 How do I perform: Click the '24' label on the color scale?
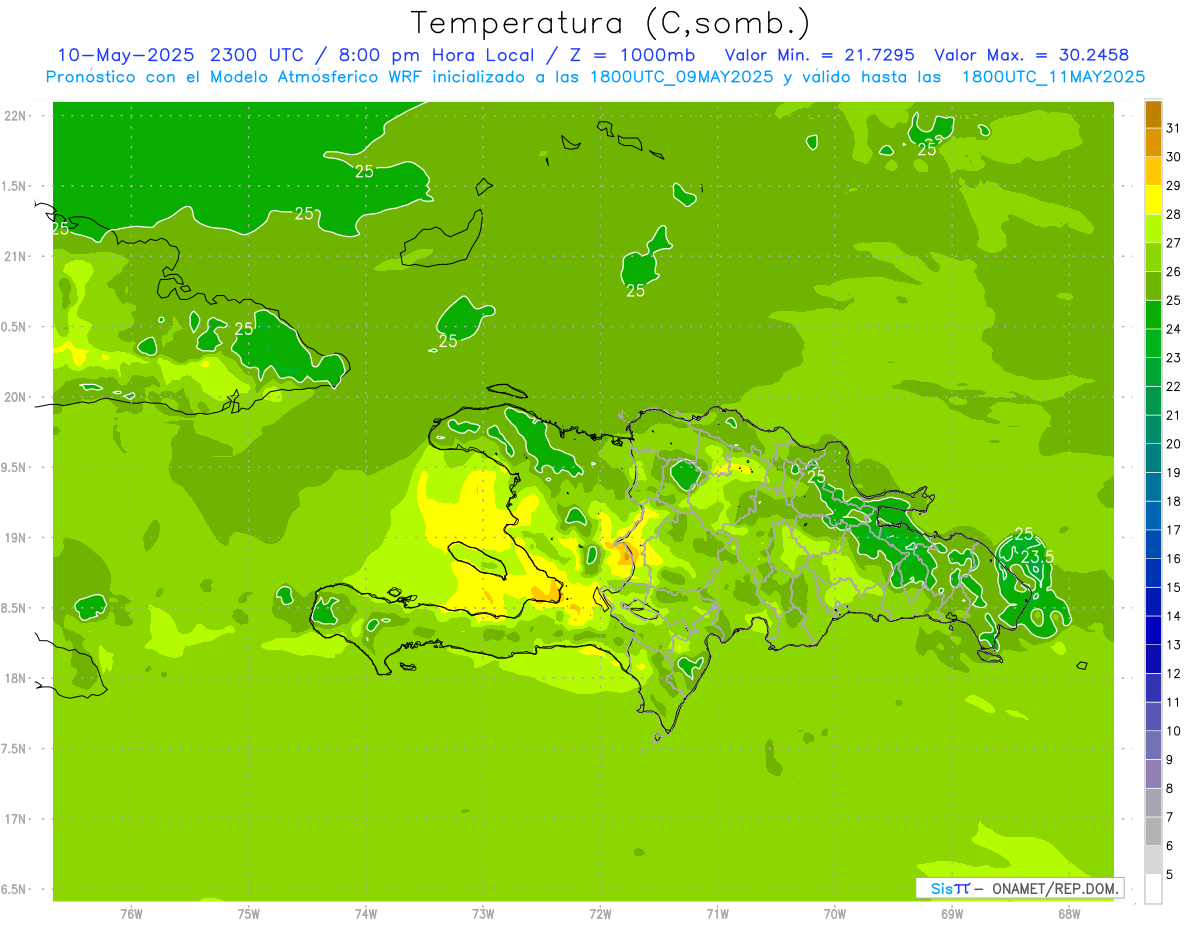(1174, 328)
